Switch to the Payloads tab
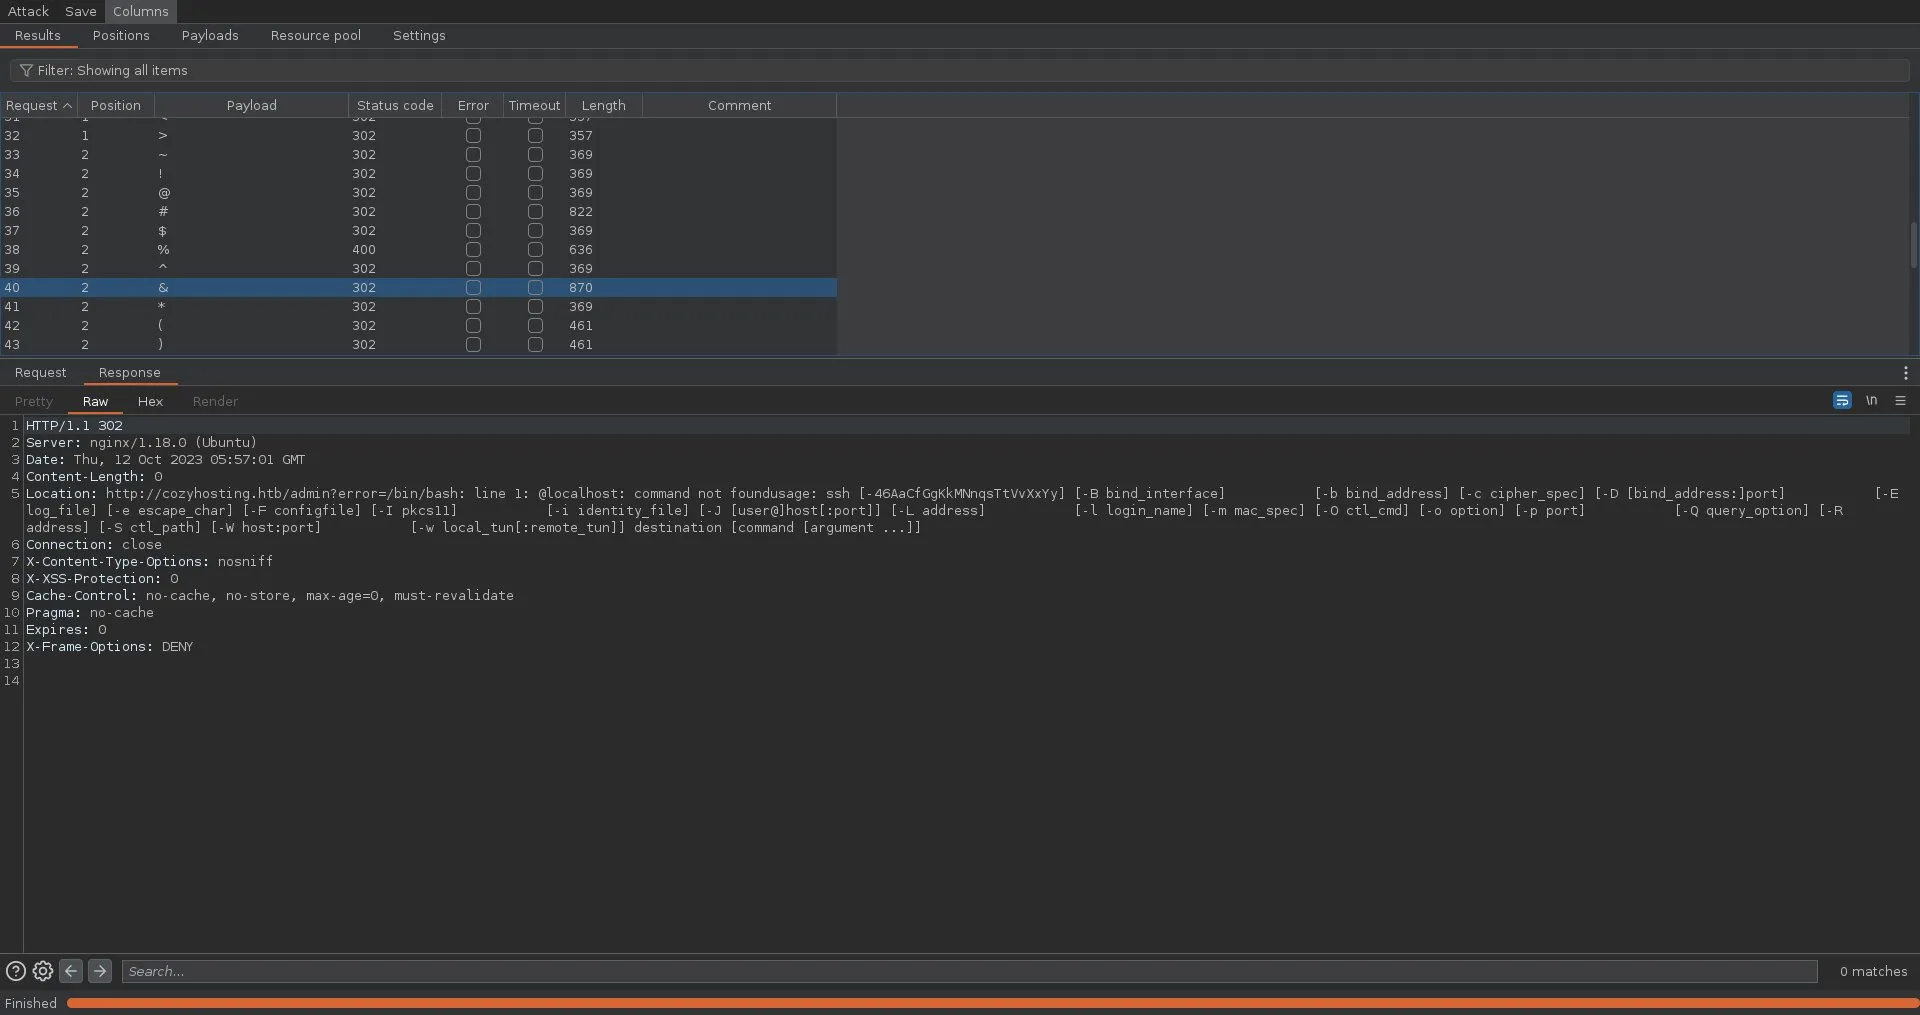 210,36
